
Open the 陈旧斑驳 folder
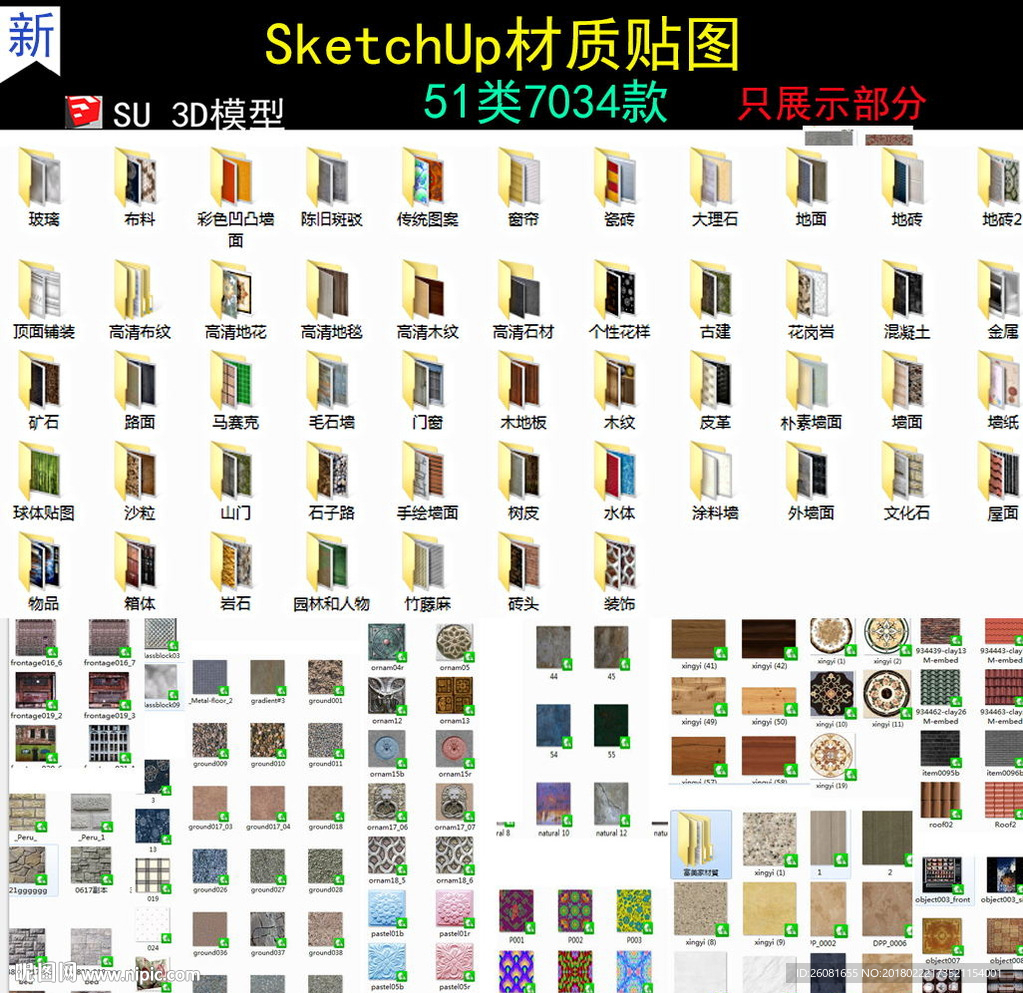click(330, 177)
